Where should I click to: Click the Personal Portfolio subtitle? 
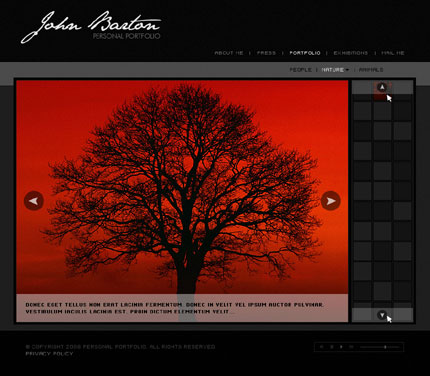point(127,36)
